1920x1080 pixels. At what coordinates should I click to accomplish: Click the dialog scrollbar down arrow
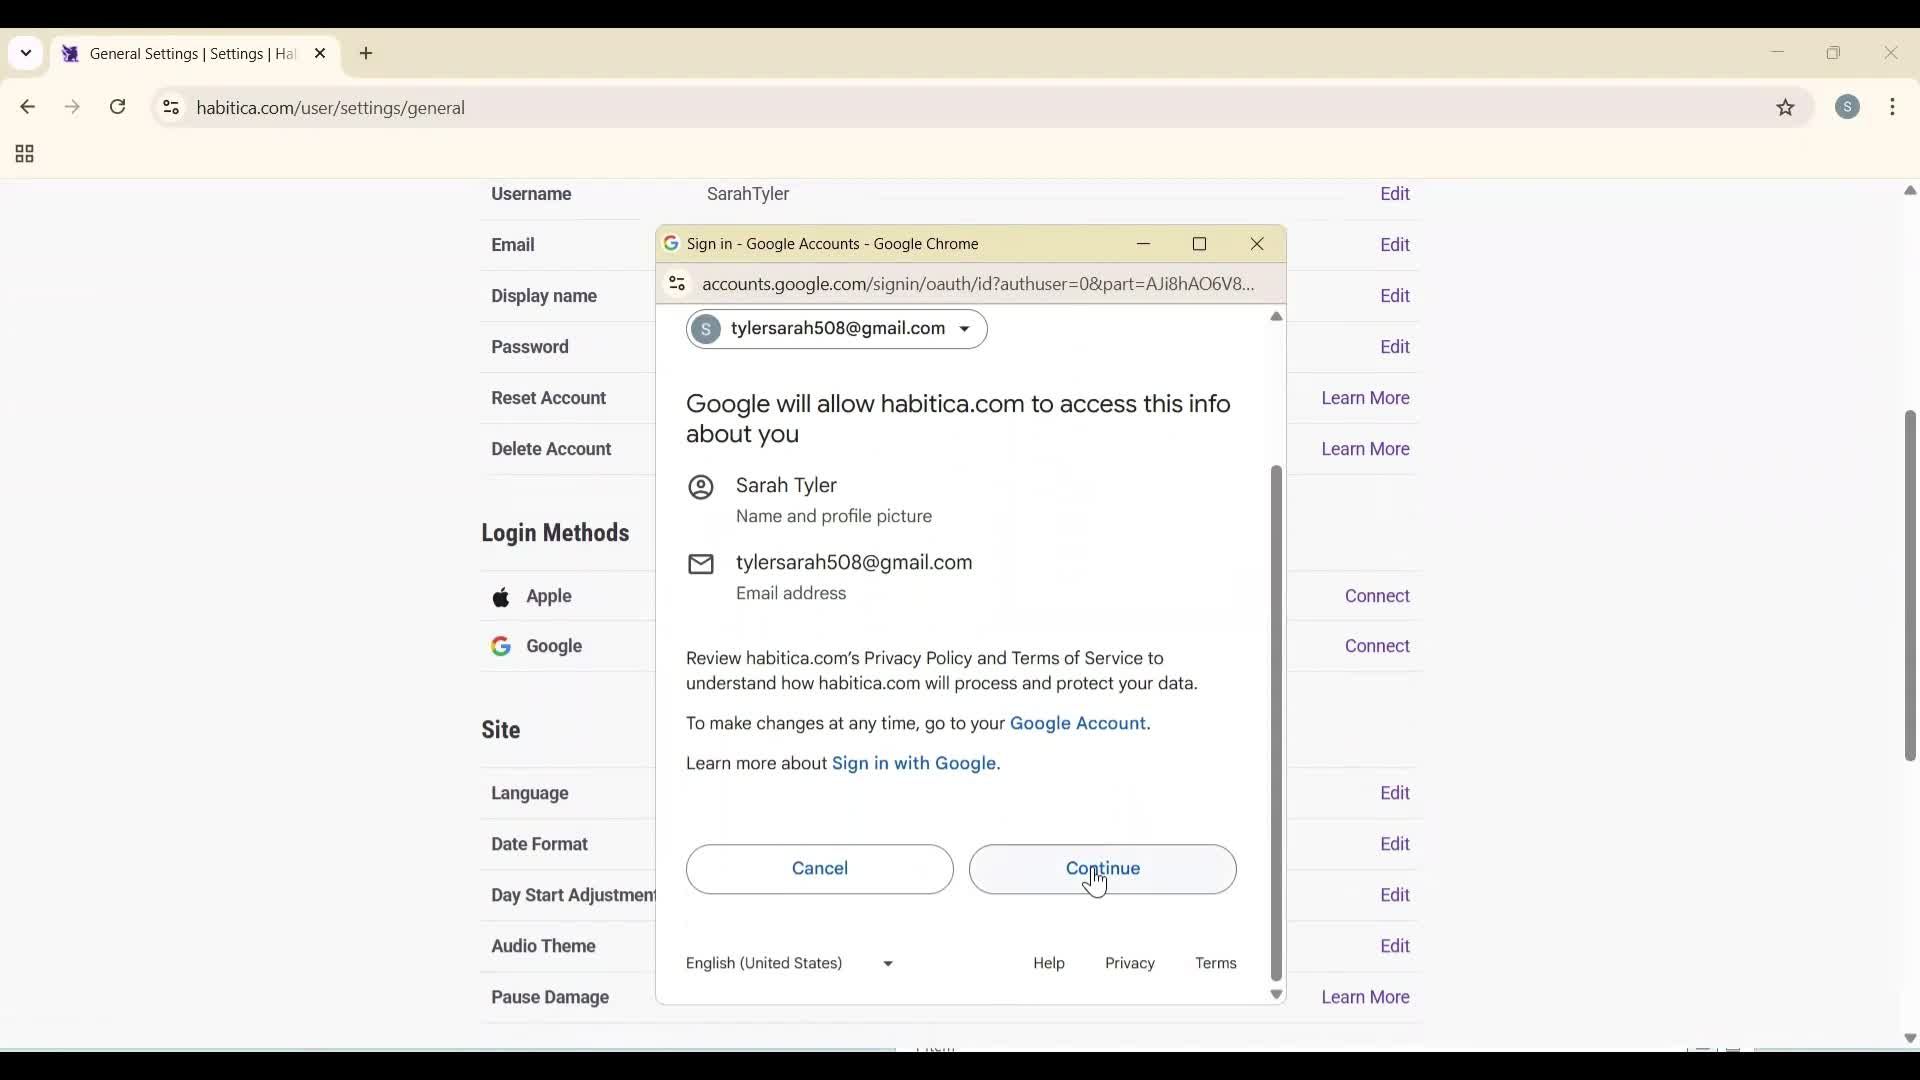pos(1275,994)
